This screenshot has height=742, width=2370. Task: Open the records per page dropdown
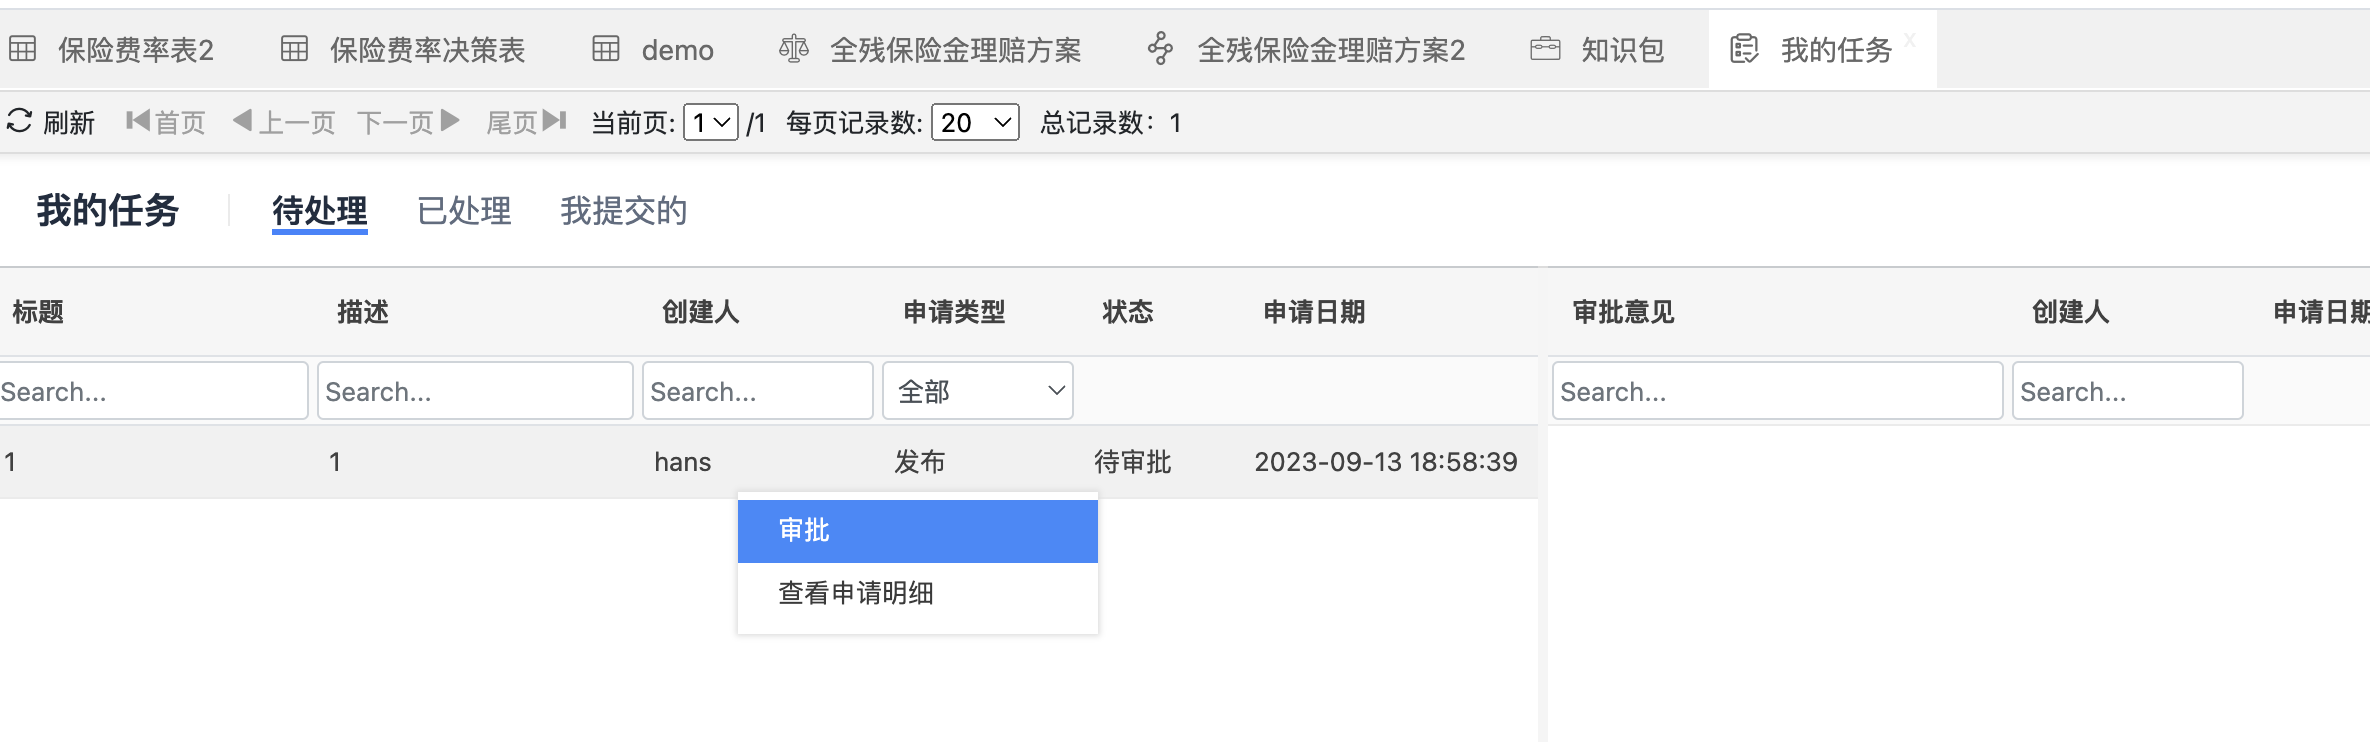point(974,123)
